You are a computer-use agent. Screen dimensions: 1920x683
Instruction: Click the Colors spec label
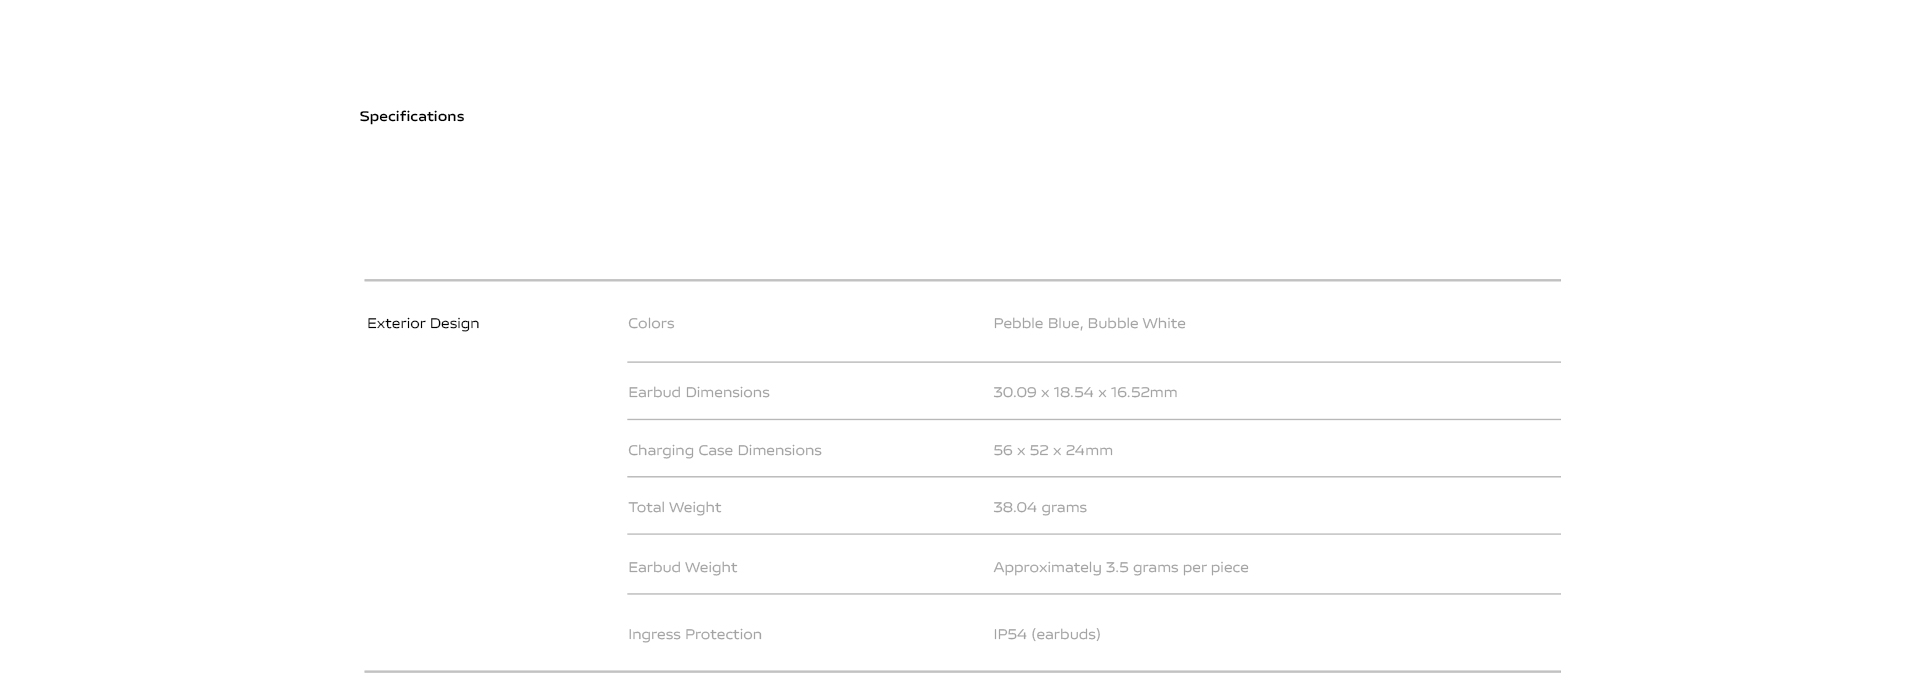click(651, 323)
